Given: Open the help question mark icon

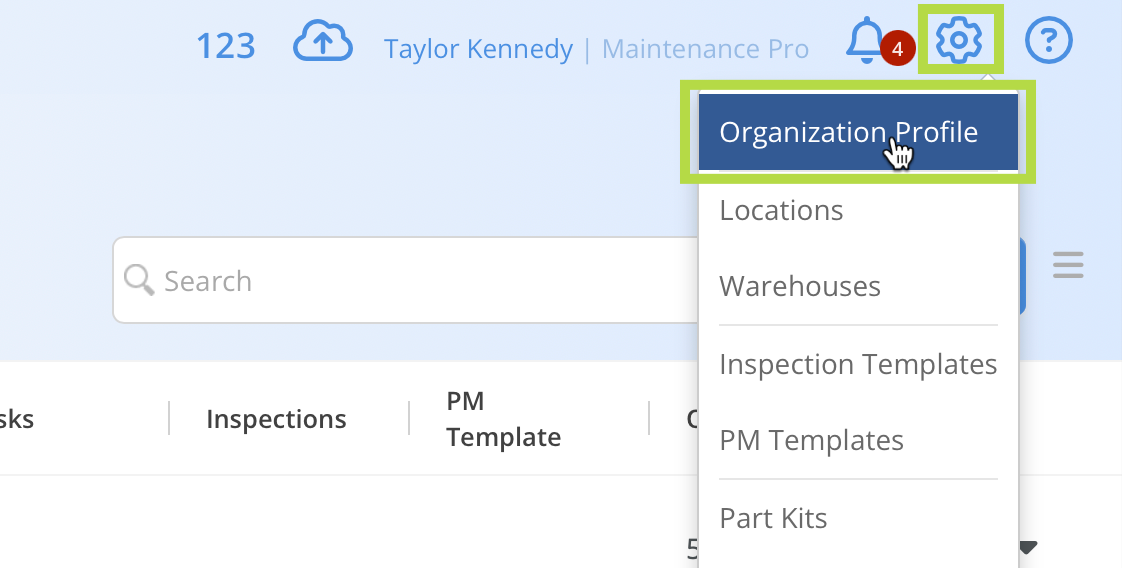Looking at the screenshot, I should click(x=1048, y=40).
